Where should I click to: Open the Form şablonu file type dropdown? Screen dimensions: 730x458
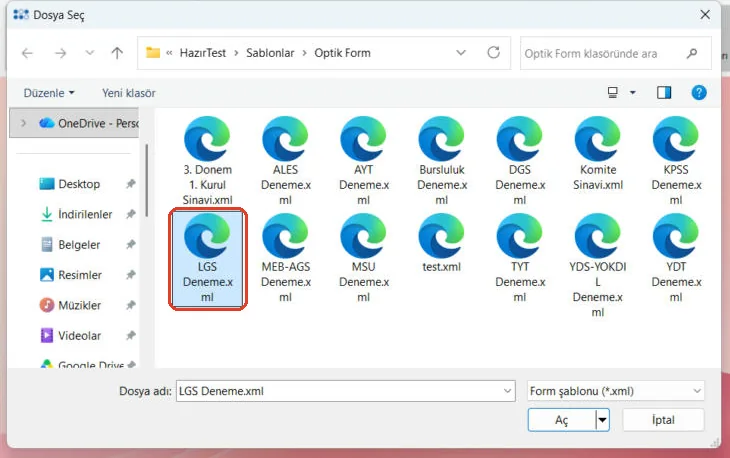coord(615,391)
